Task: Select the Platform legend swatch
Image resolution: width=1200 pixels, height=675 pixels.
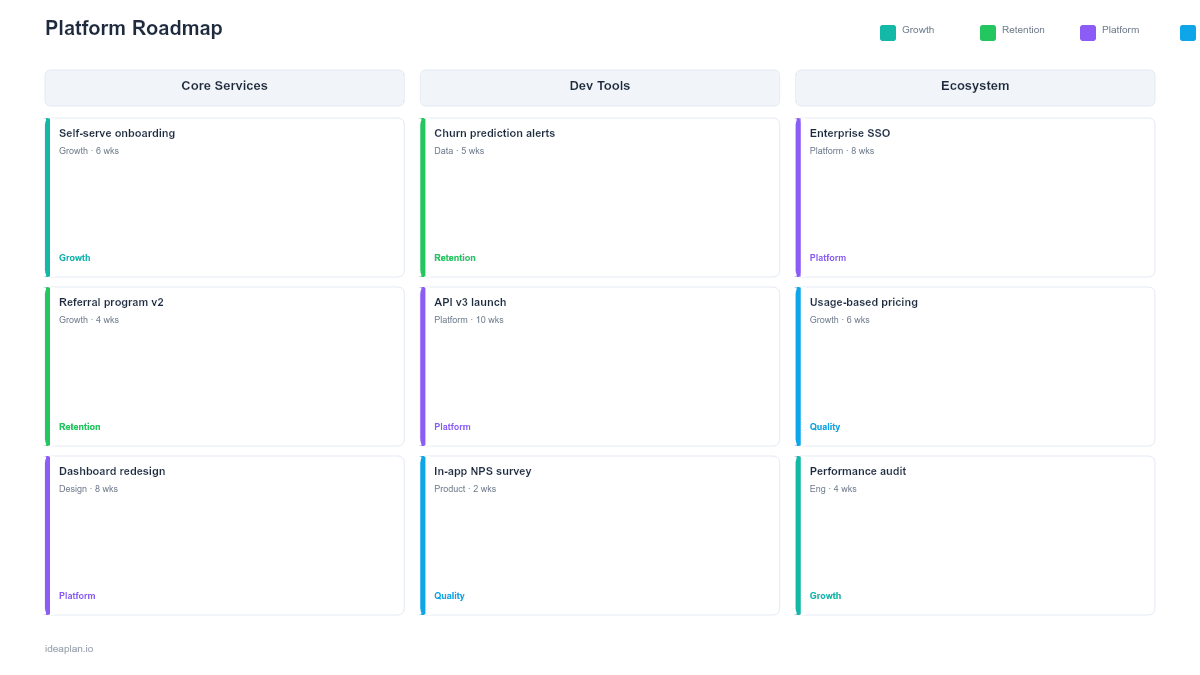Action: click(x=1086, y=32)
